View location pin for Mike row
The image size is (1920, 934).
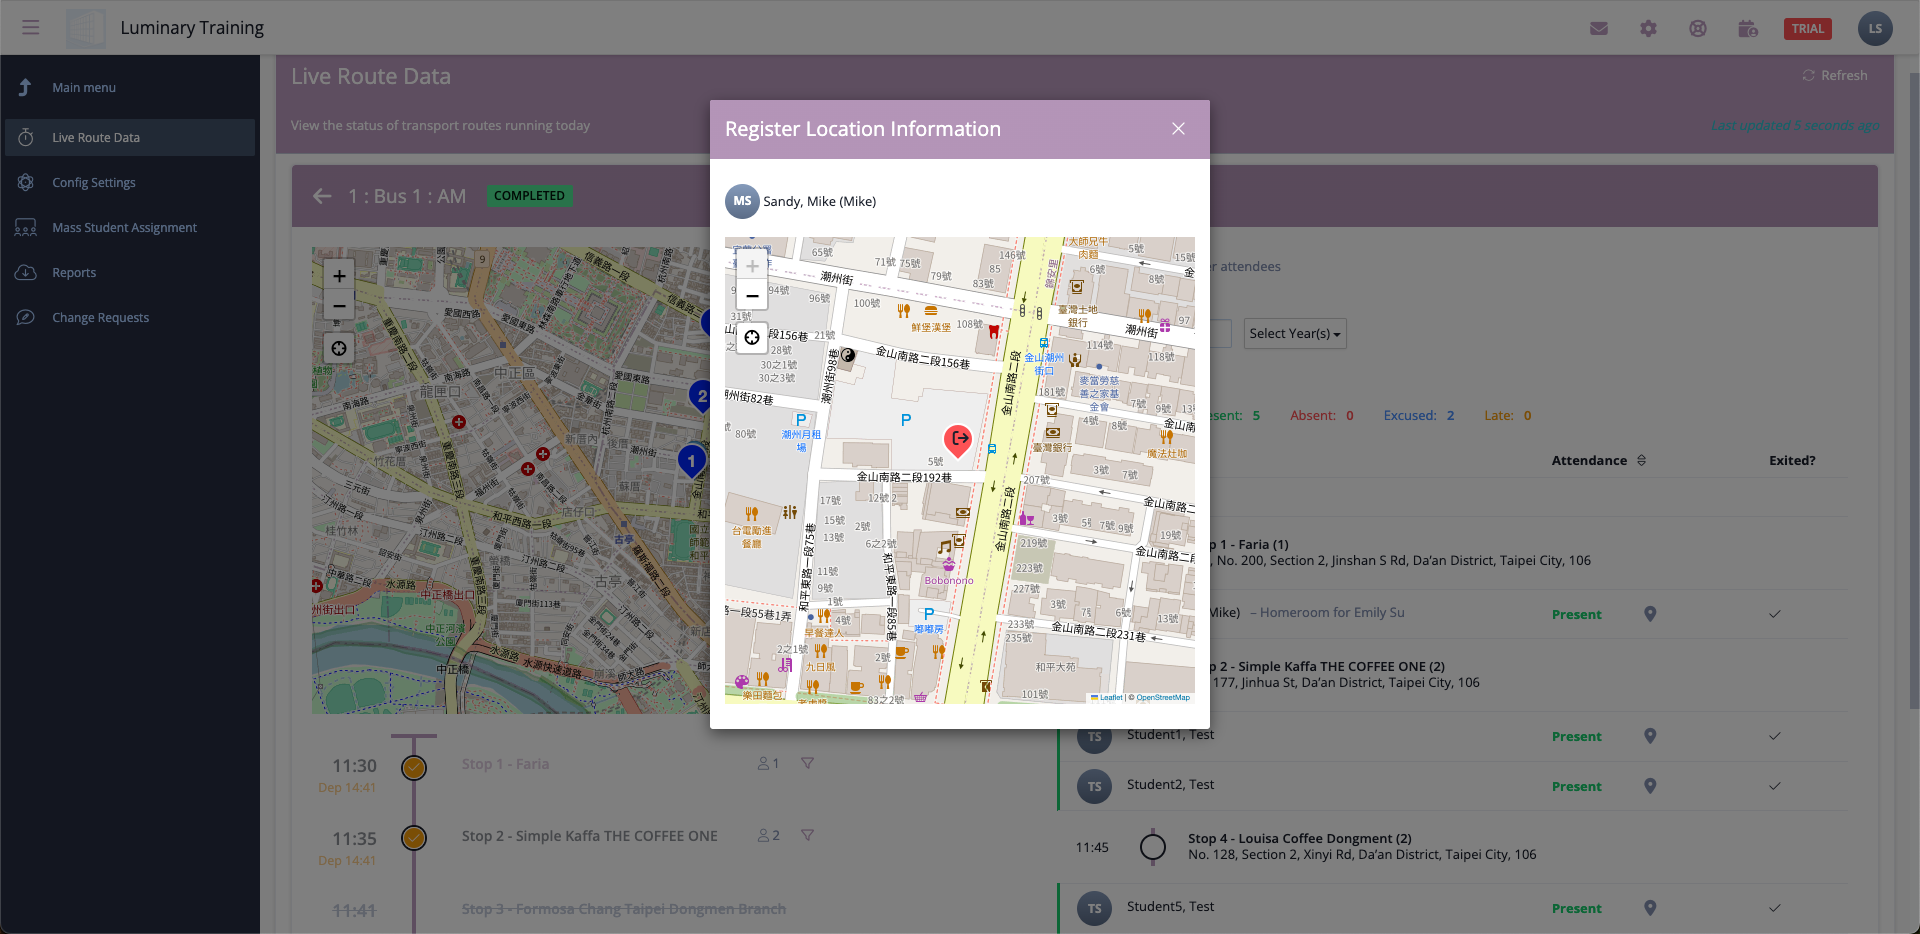click(1650, 614)
